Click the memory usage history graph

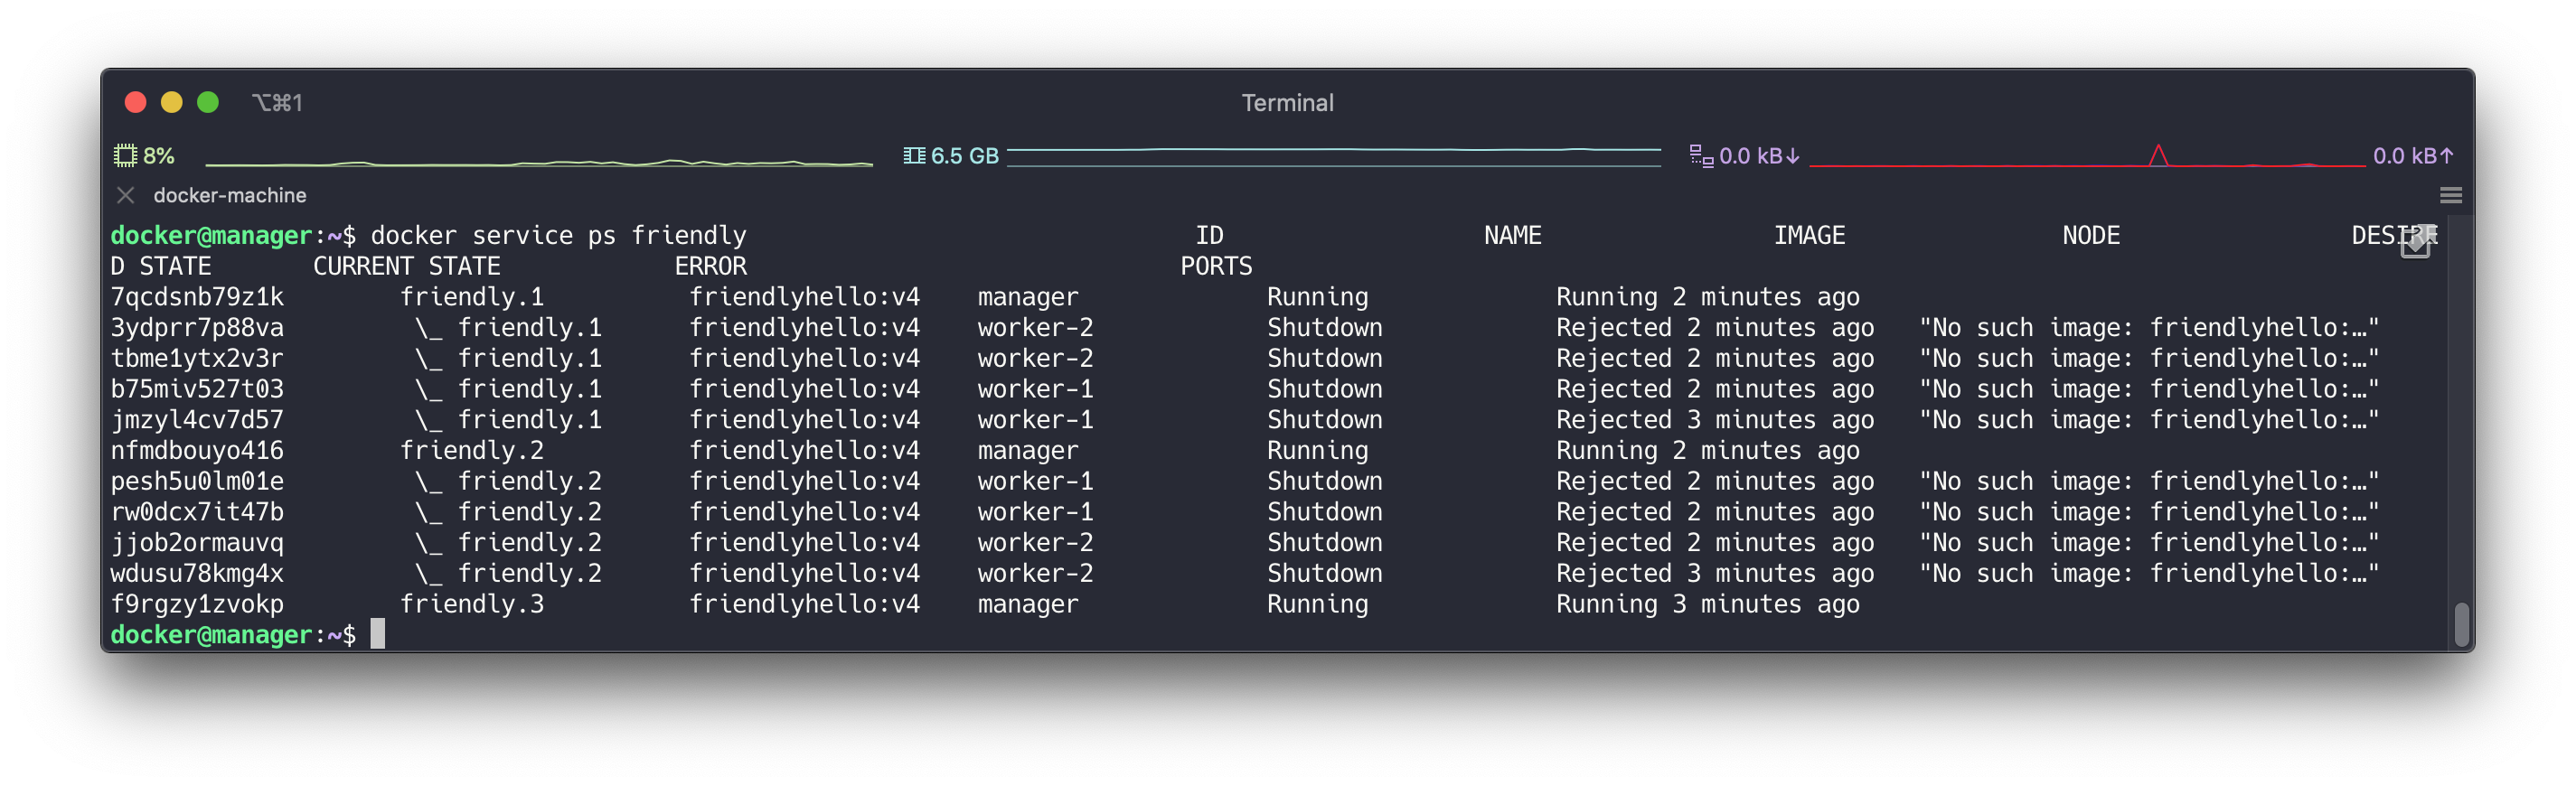pos(1334,155)
